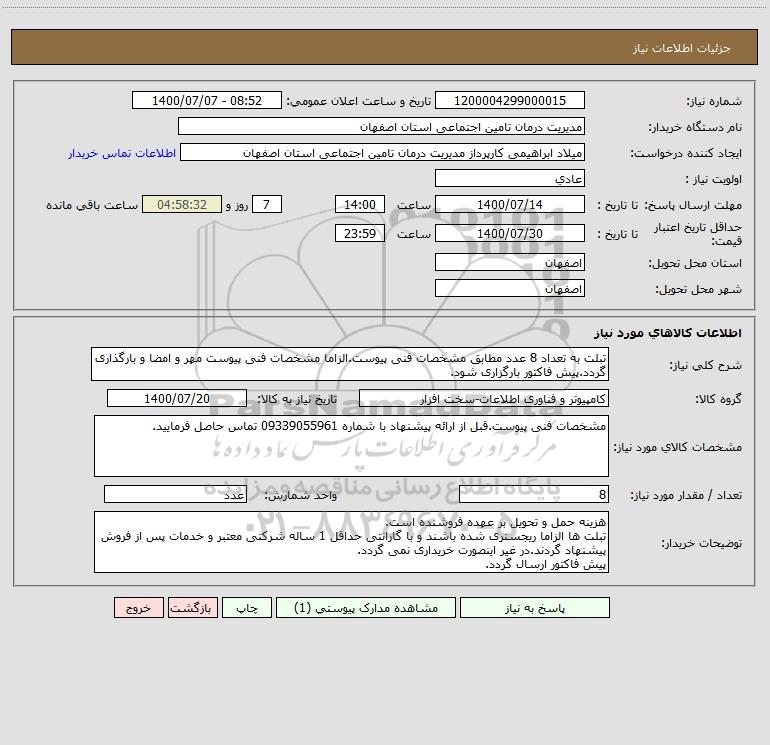This screenshot has width=770, height=745.
Task: Click the تاریخ نیاز به کالا label
Action: tap(297, 399)
